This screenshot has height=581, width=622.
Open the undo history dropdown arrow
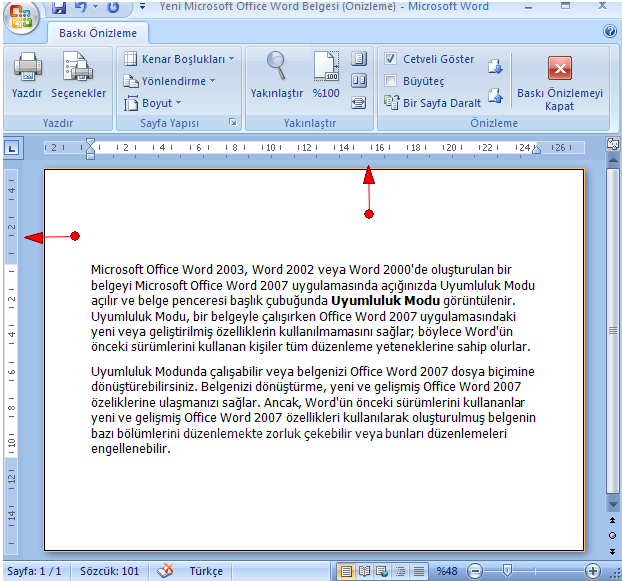click(x=95, y=7)
